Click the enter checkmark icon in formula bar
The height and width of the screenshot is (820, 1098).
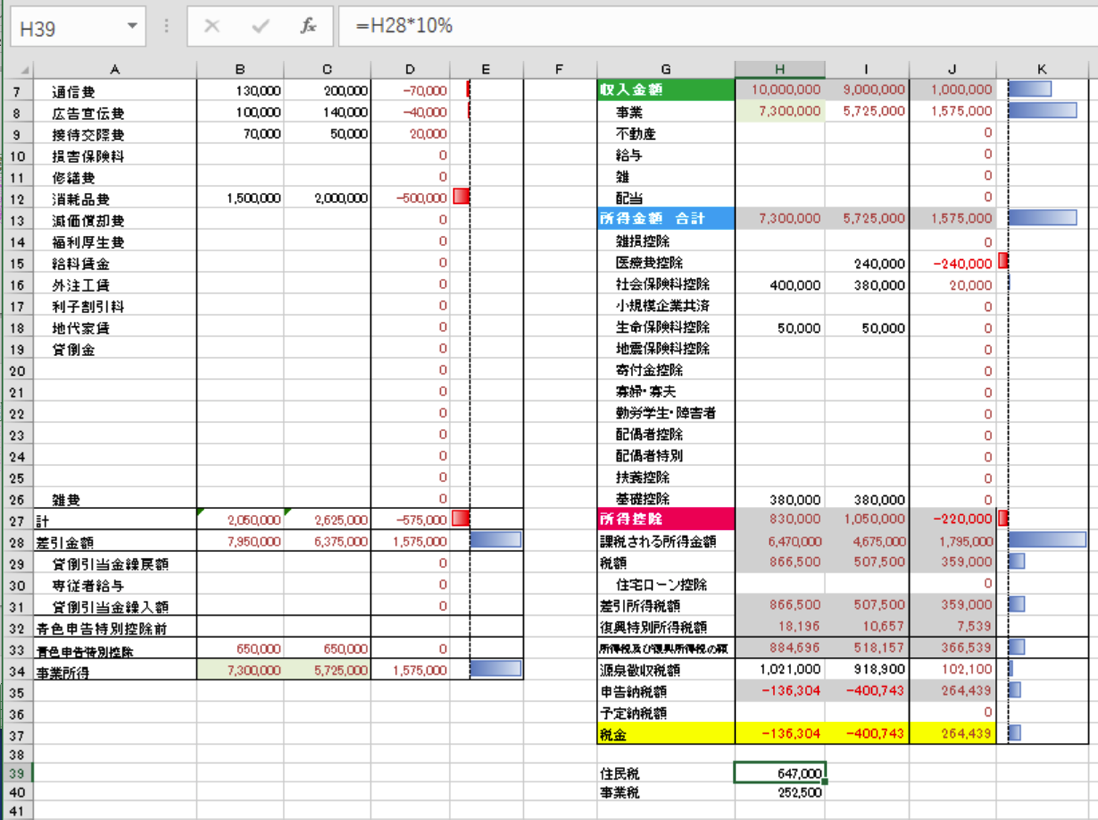click(x=260, y=27)
